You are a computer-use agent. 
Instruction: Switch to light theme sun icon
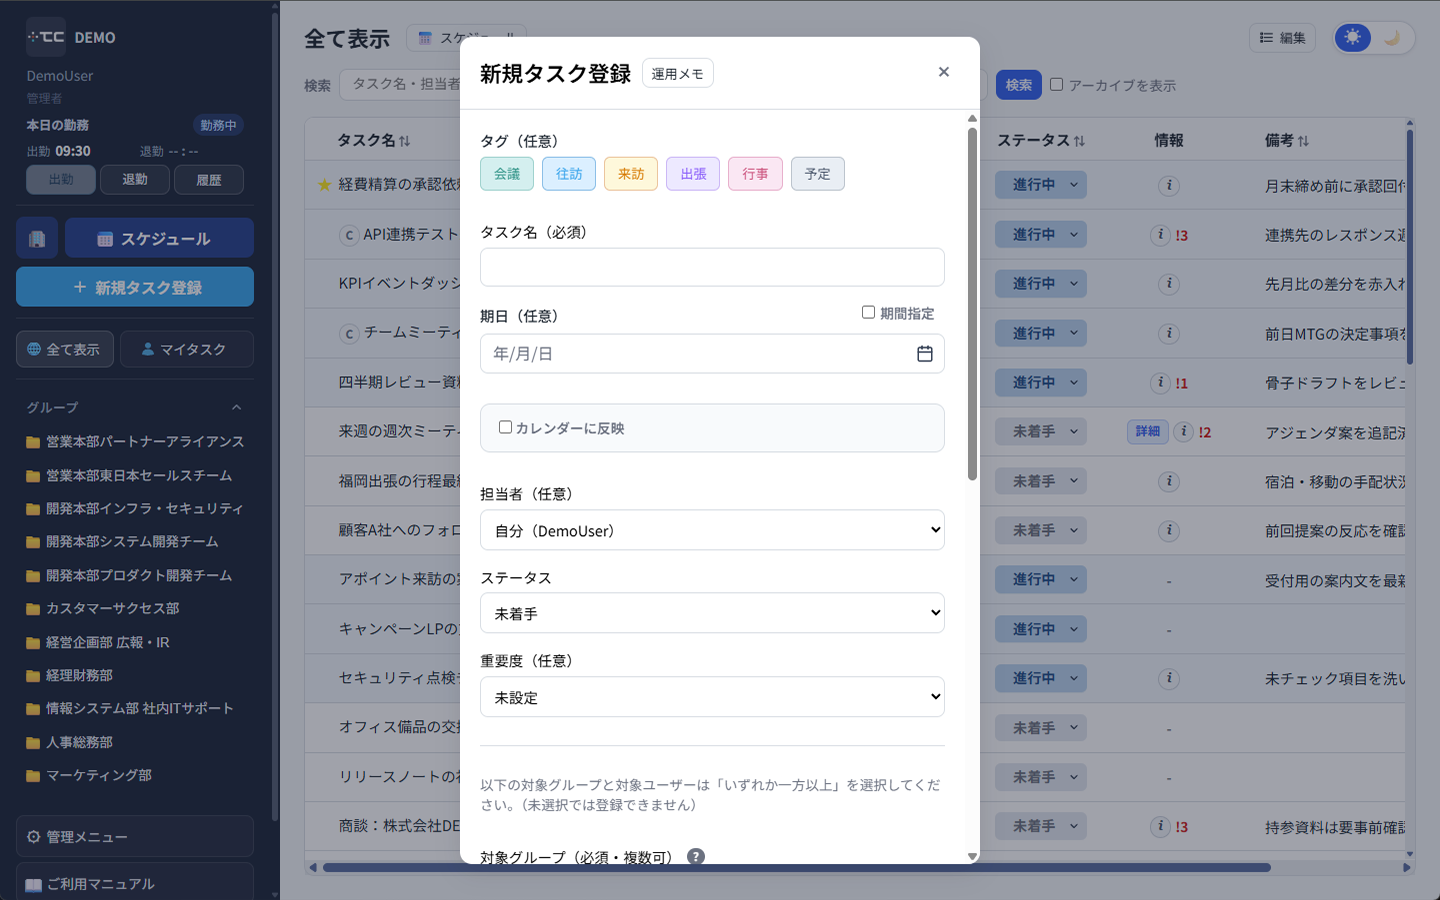1353,38
